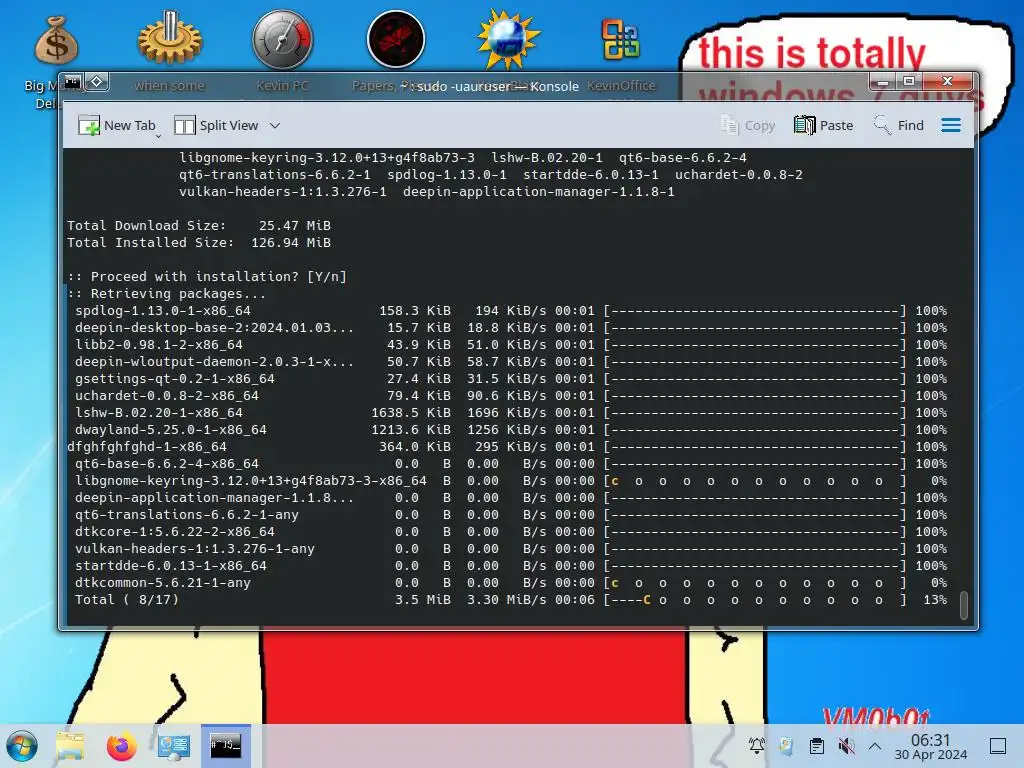Click the lshw-B.02.20-1-x86_64 row
This screenshot has height=768, width=1024.
click(x=511, y=412)
